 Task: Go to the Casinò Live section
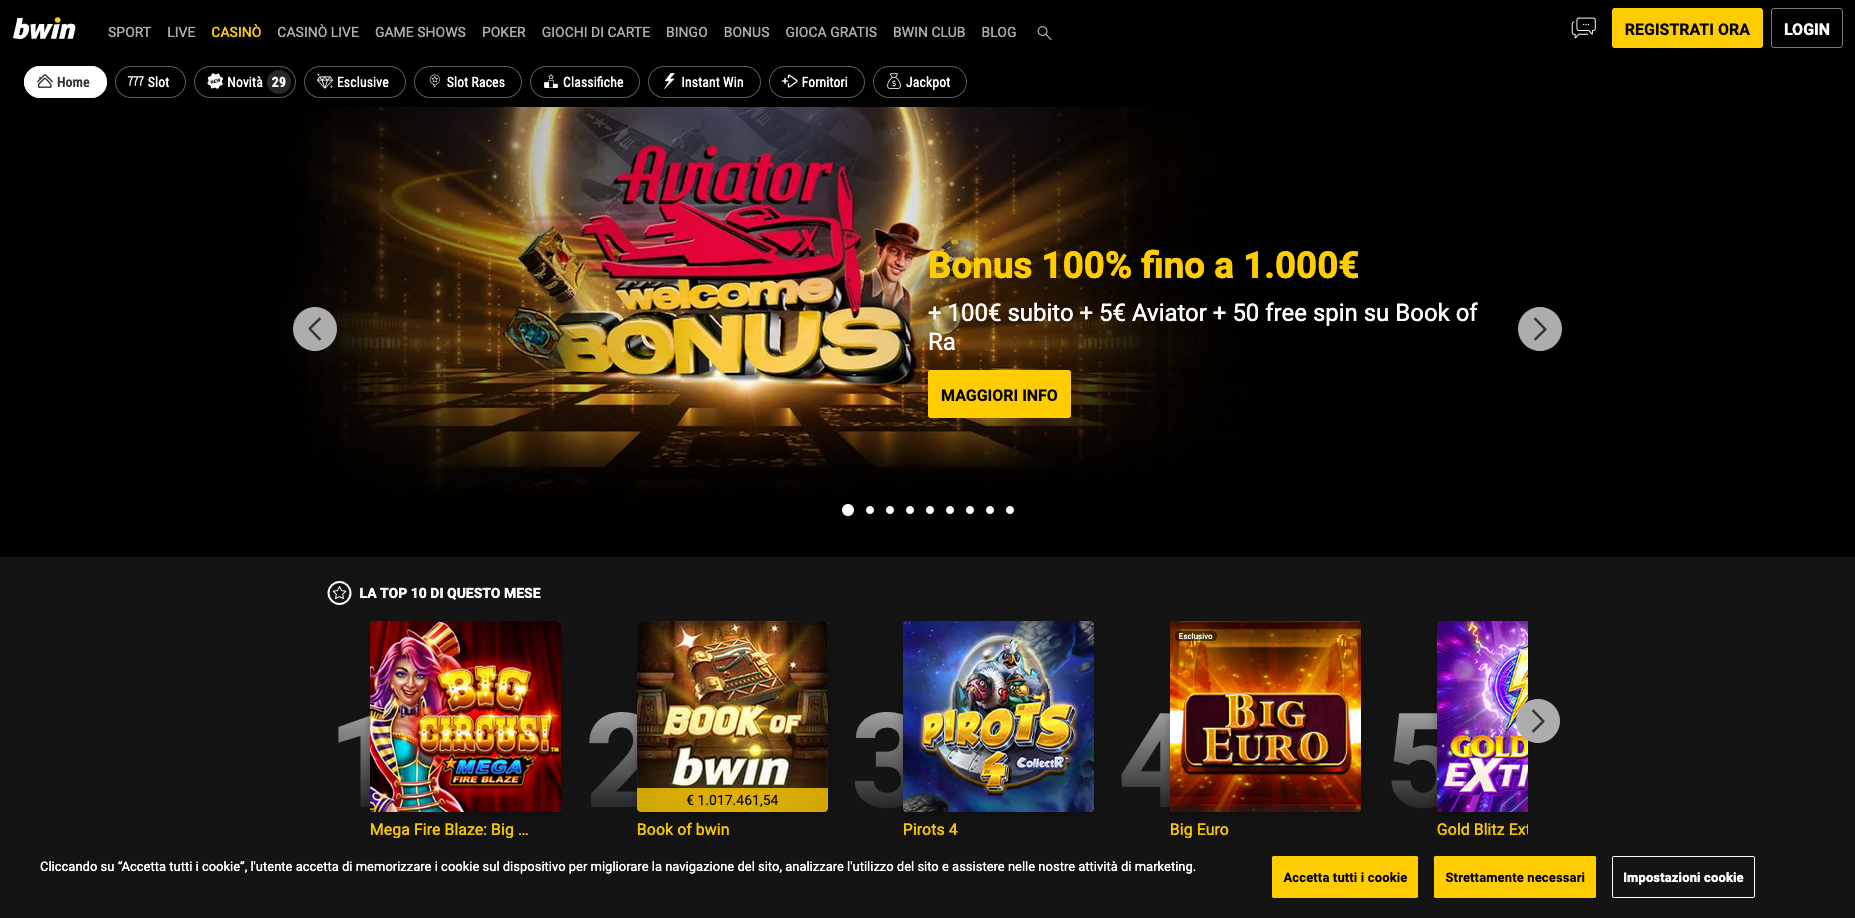tap(318, 32)
